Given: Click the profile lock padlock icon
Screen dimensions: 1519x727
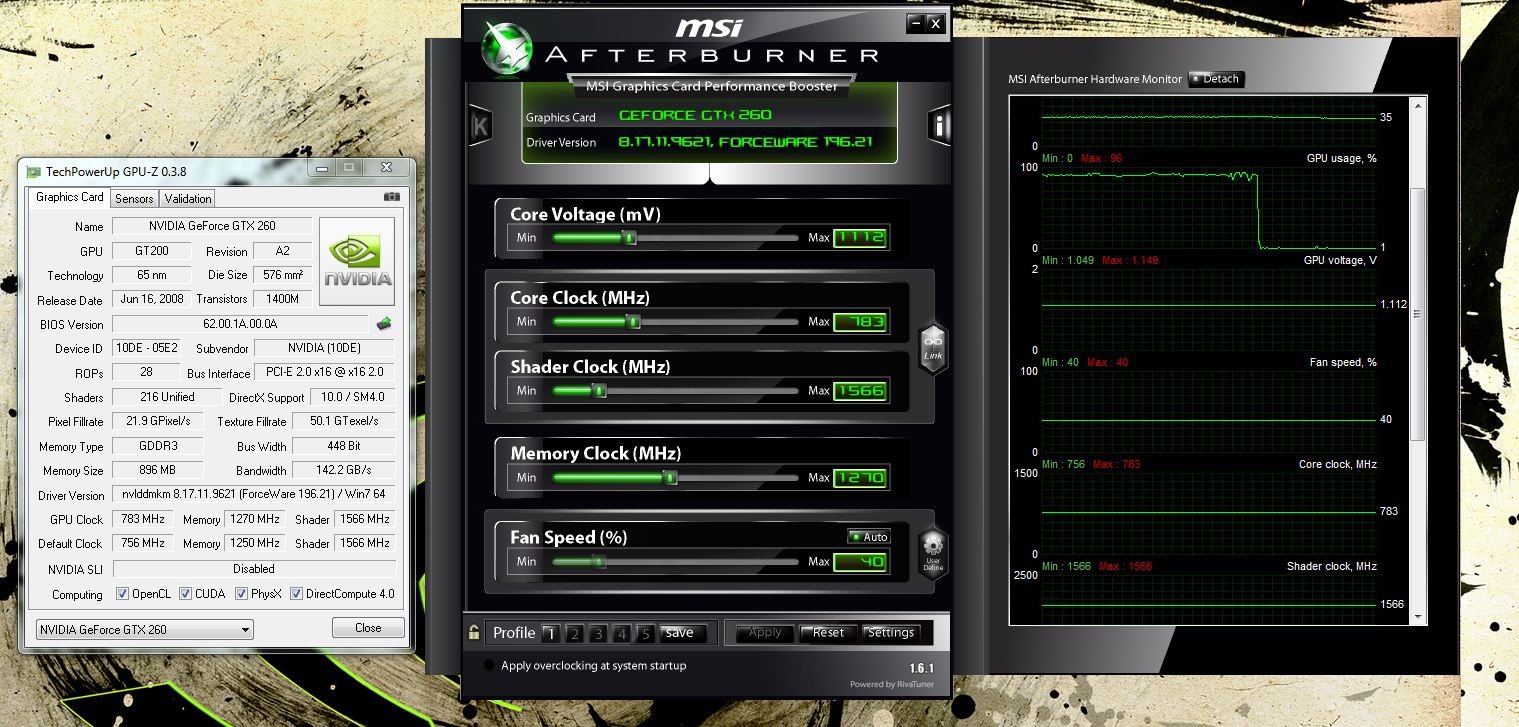Looking at the screenshot, I should point(474,632).
